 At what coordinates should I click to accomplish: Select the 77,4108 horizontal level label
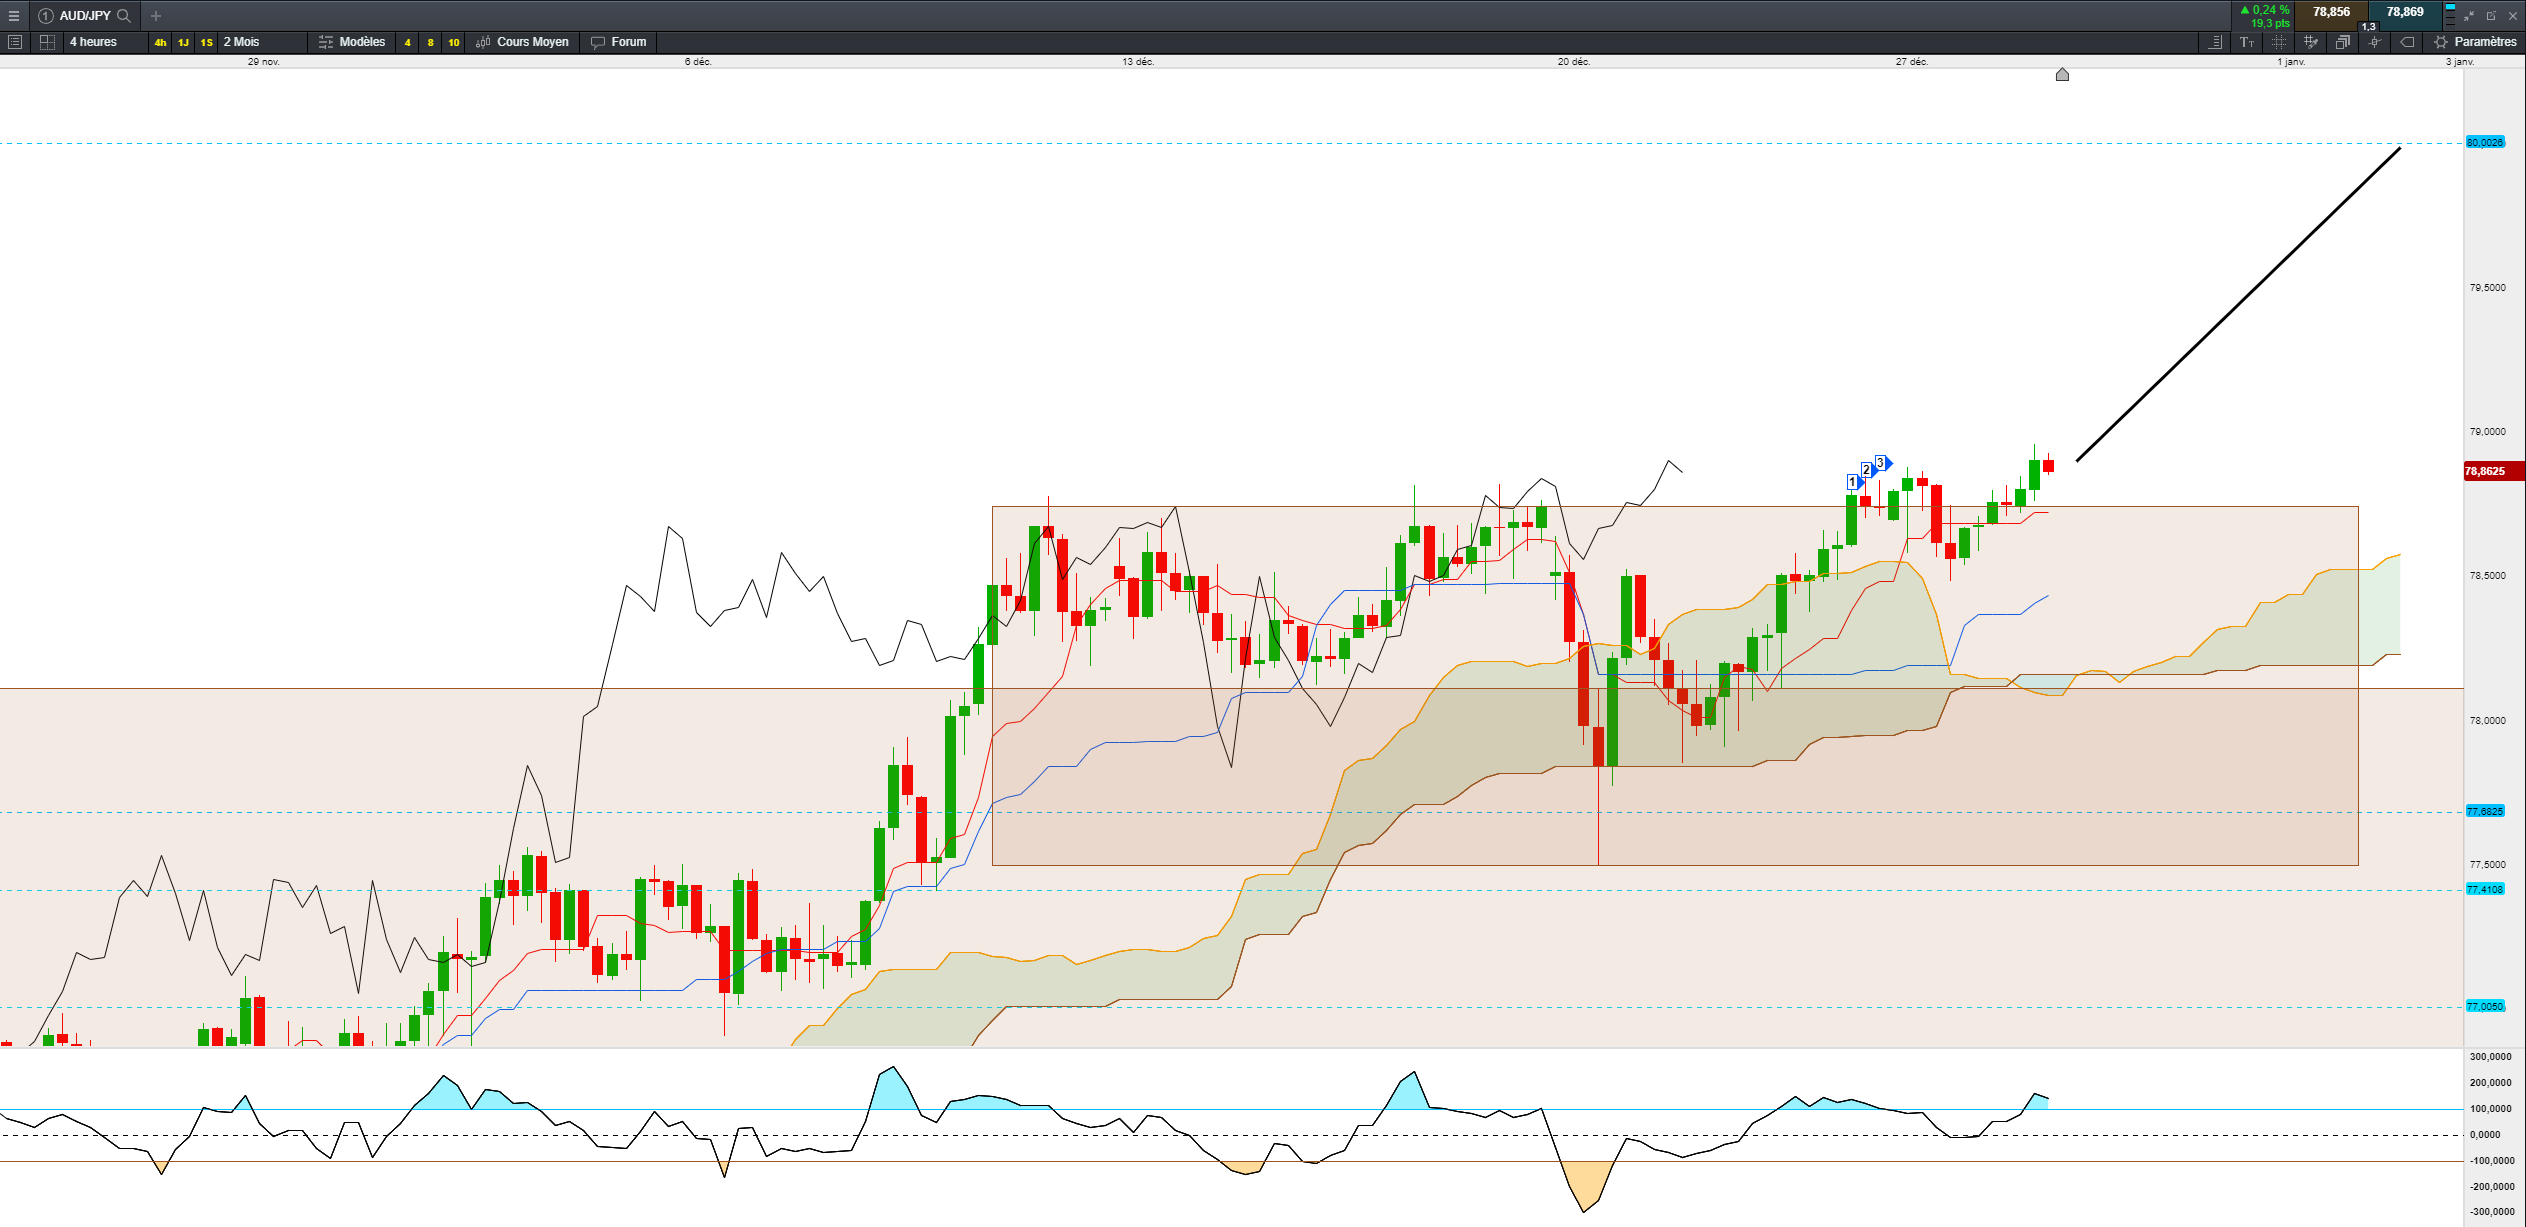(2485, 890)
